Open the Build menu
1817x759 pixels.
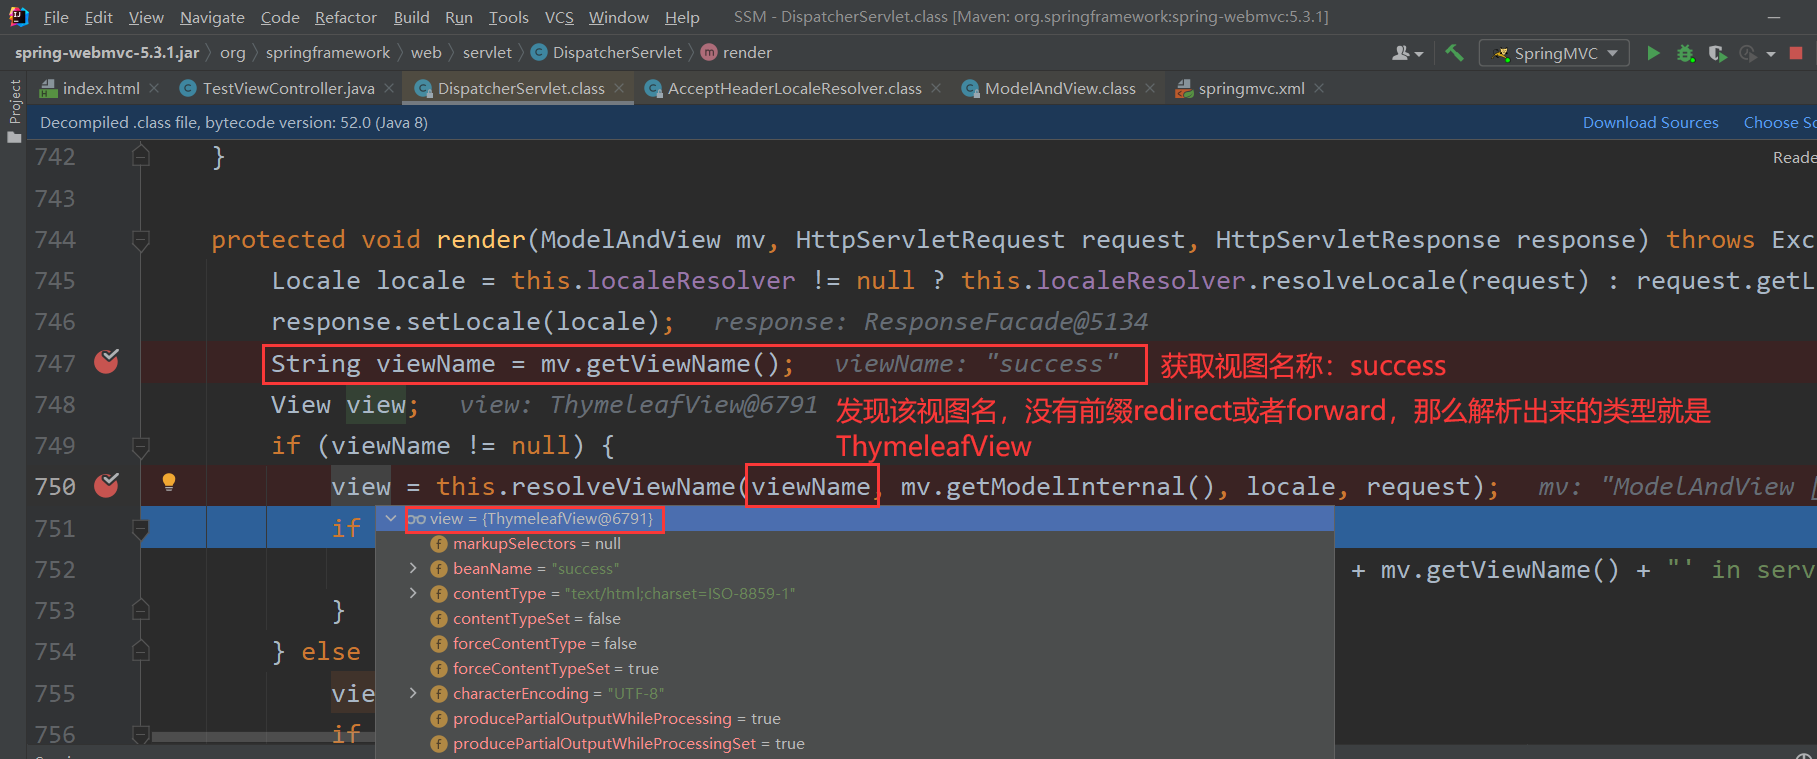coord(411,17)
